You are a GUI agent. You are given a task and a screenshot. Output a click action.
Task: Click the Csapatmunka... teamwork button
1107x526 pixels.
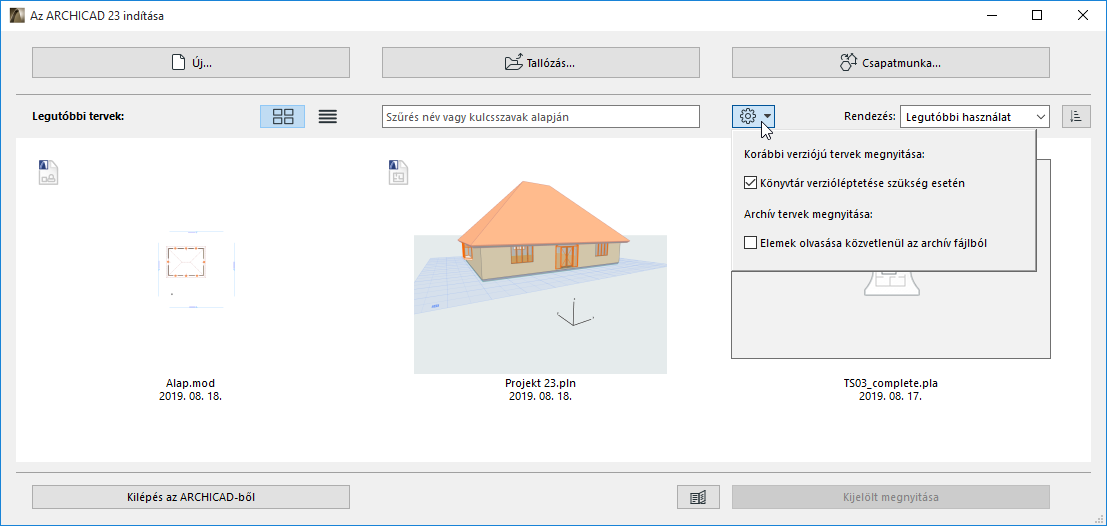(890, 63)
